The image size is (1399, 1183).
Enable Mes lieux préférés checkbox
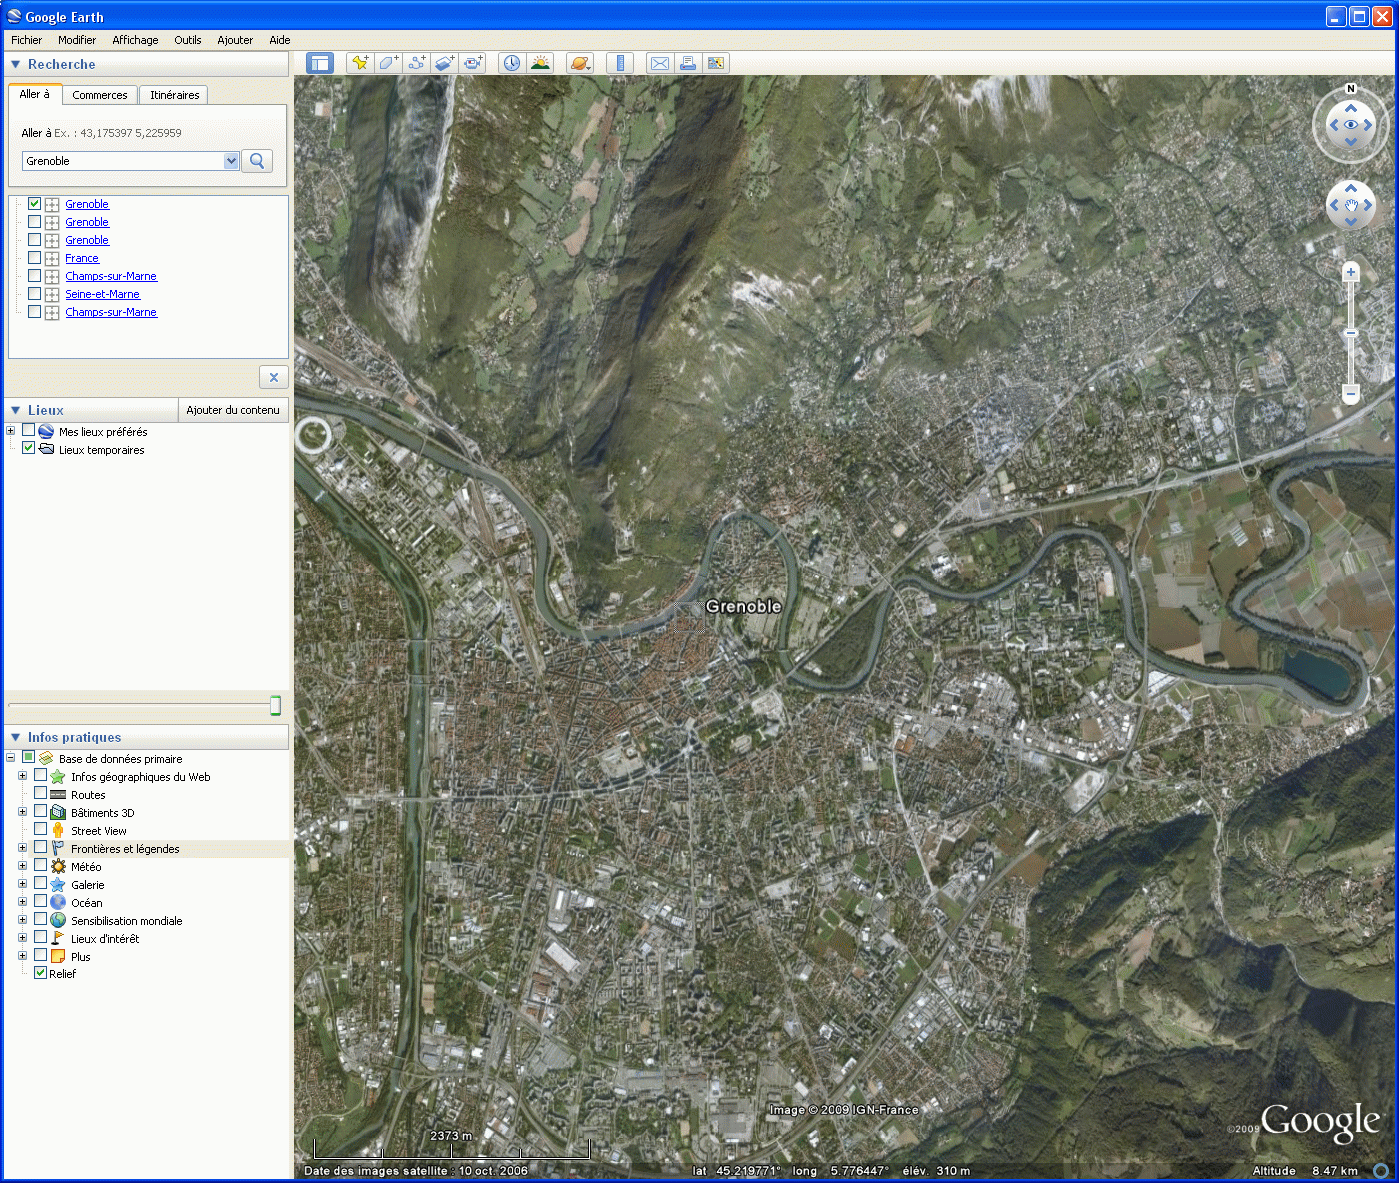click(x=29, y=431)
